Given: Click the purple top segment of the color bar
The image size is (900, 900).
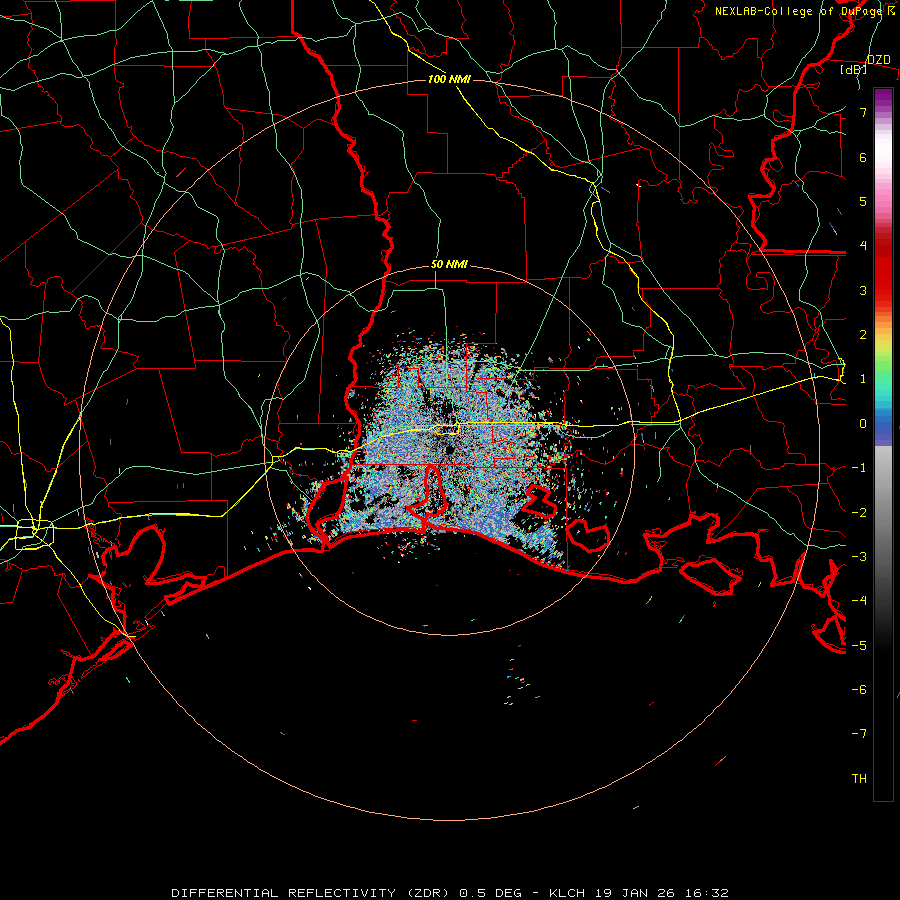Looking at the screenshot, I should click(x=883, y=96).
